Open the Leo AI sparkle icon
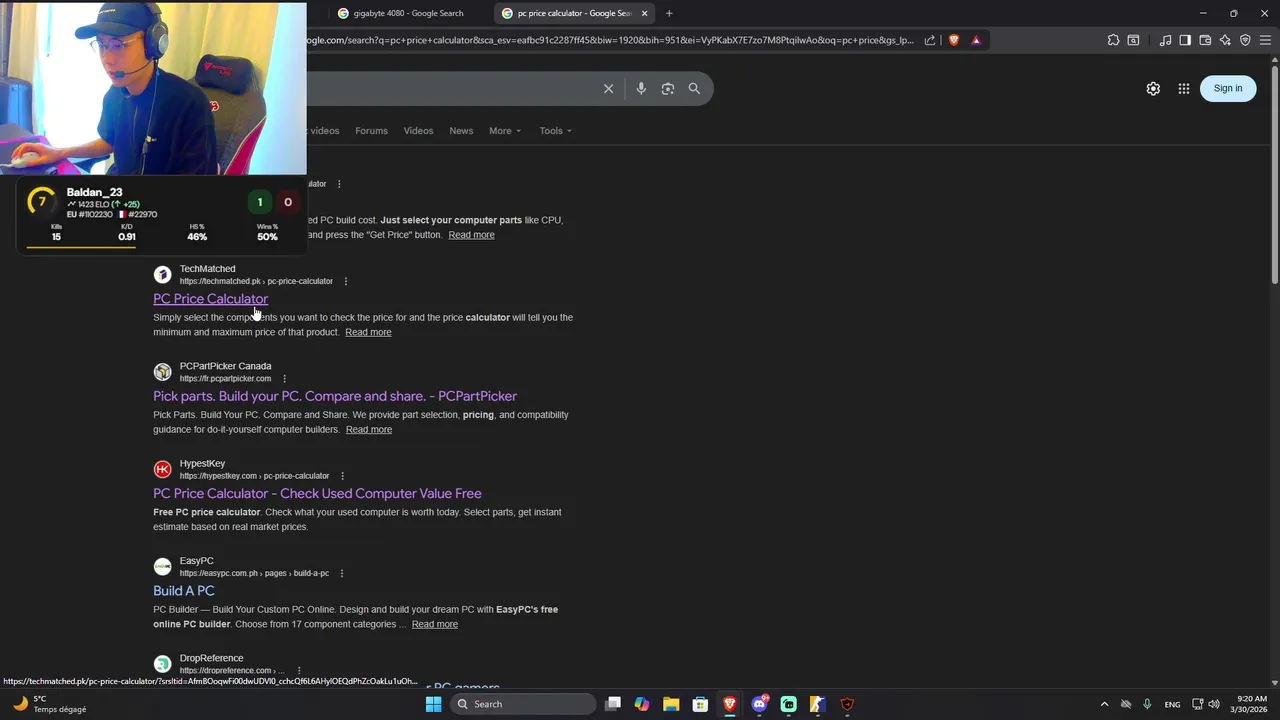1280x720 pixels. 1225,40
